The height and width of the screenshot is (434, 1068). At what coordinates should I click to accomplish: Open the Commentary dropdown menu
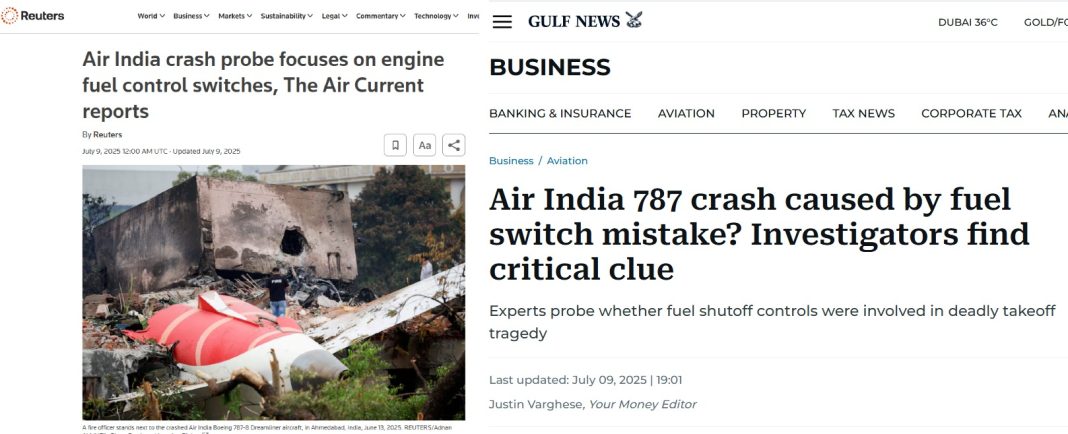pyautogui.click(x=381, y=16)
